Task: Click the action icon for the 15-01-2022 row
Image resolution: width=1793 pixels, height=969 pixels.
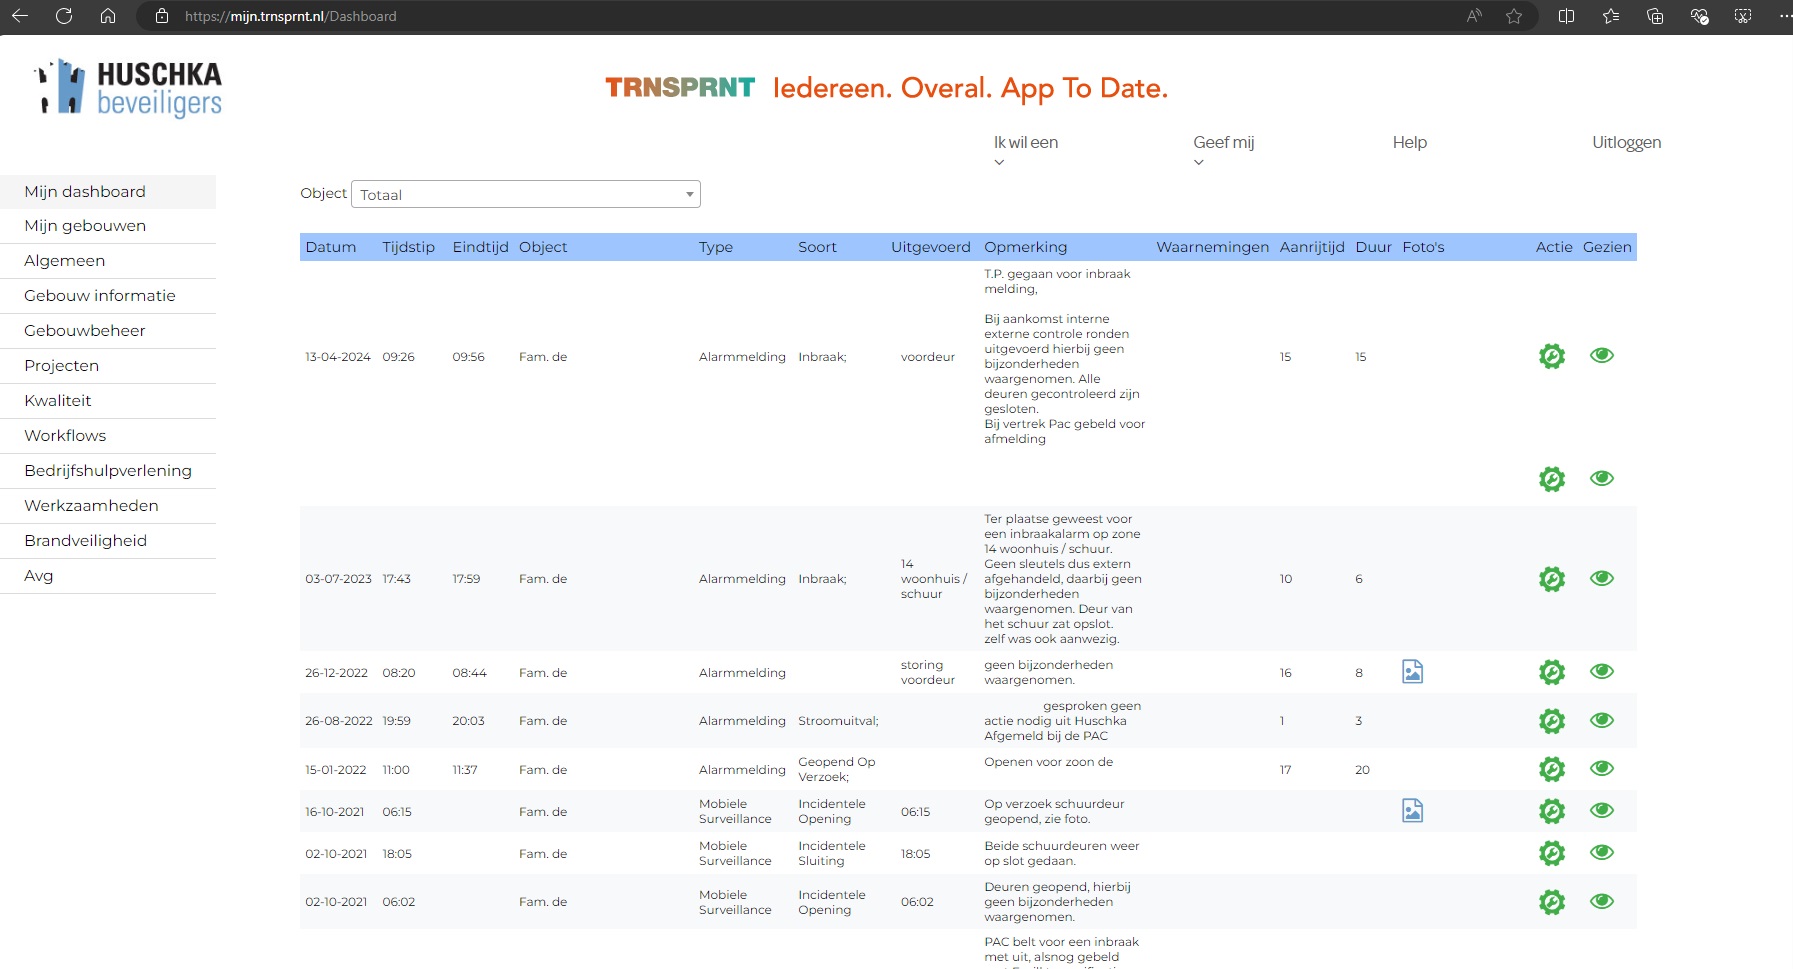Action: click(x=1551, y=769)
